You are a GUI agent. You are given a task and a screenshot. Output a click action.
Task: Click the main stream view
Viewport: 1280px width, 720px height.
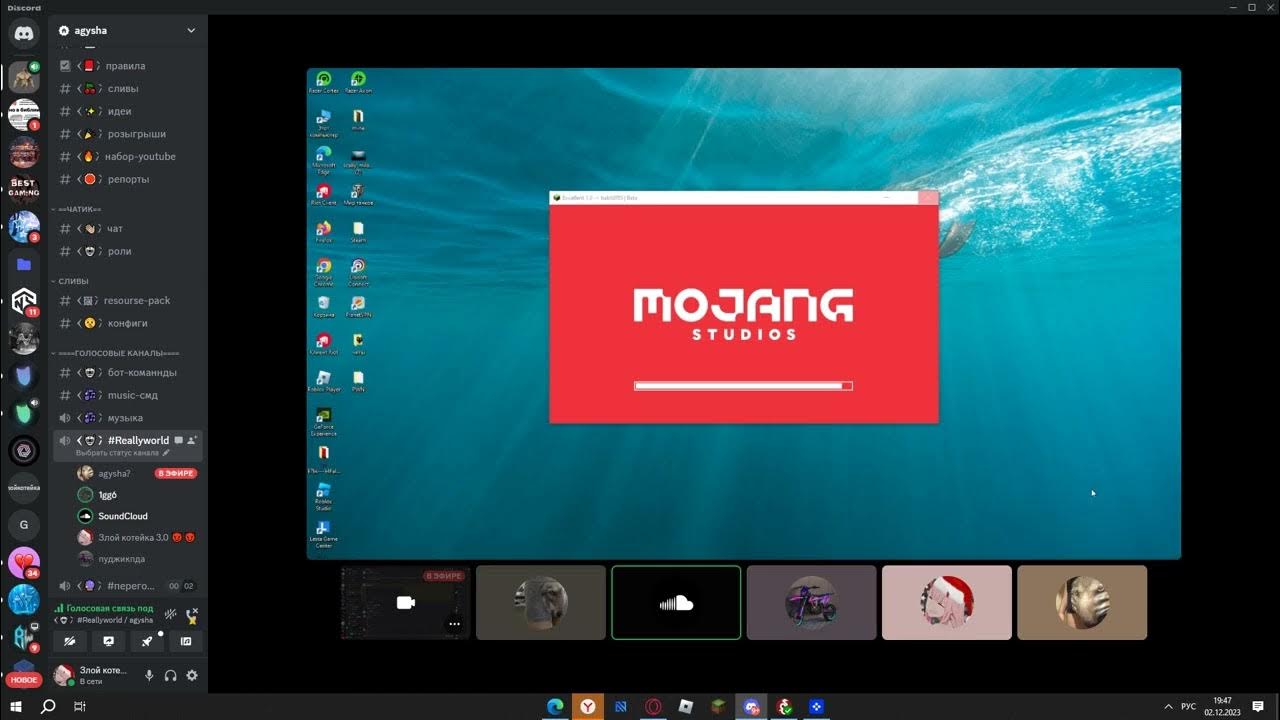pos(743,313)
